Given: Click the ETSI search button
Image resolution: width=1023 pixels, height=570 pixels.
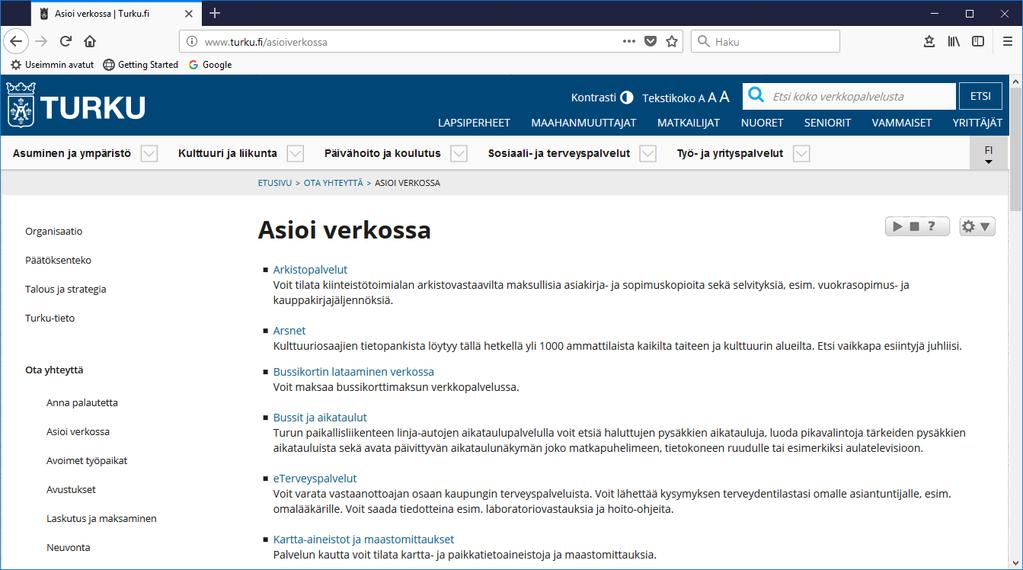Looking at the screenshot, I should (980, 96).
